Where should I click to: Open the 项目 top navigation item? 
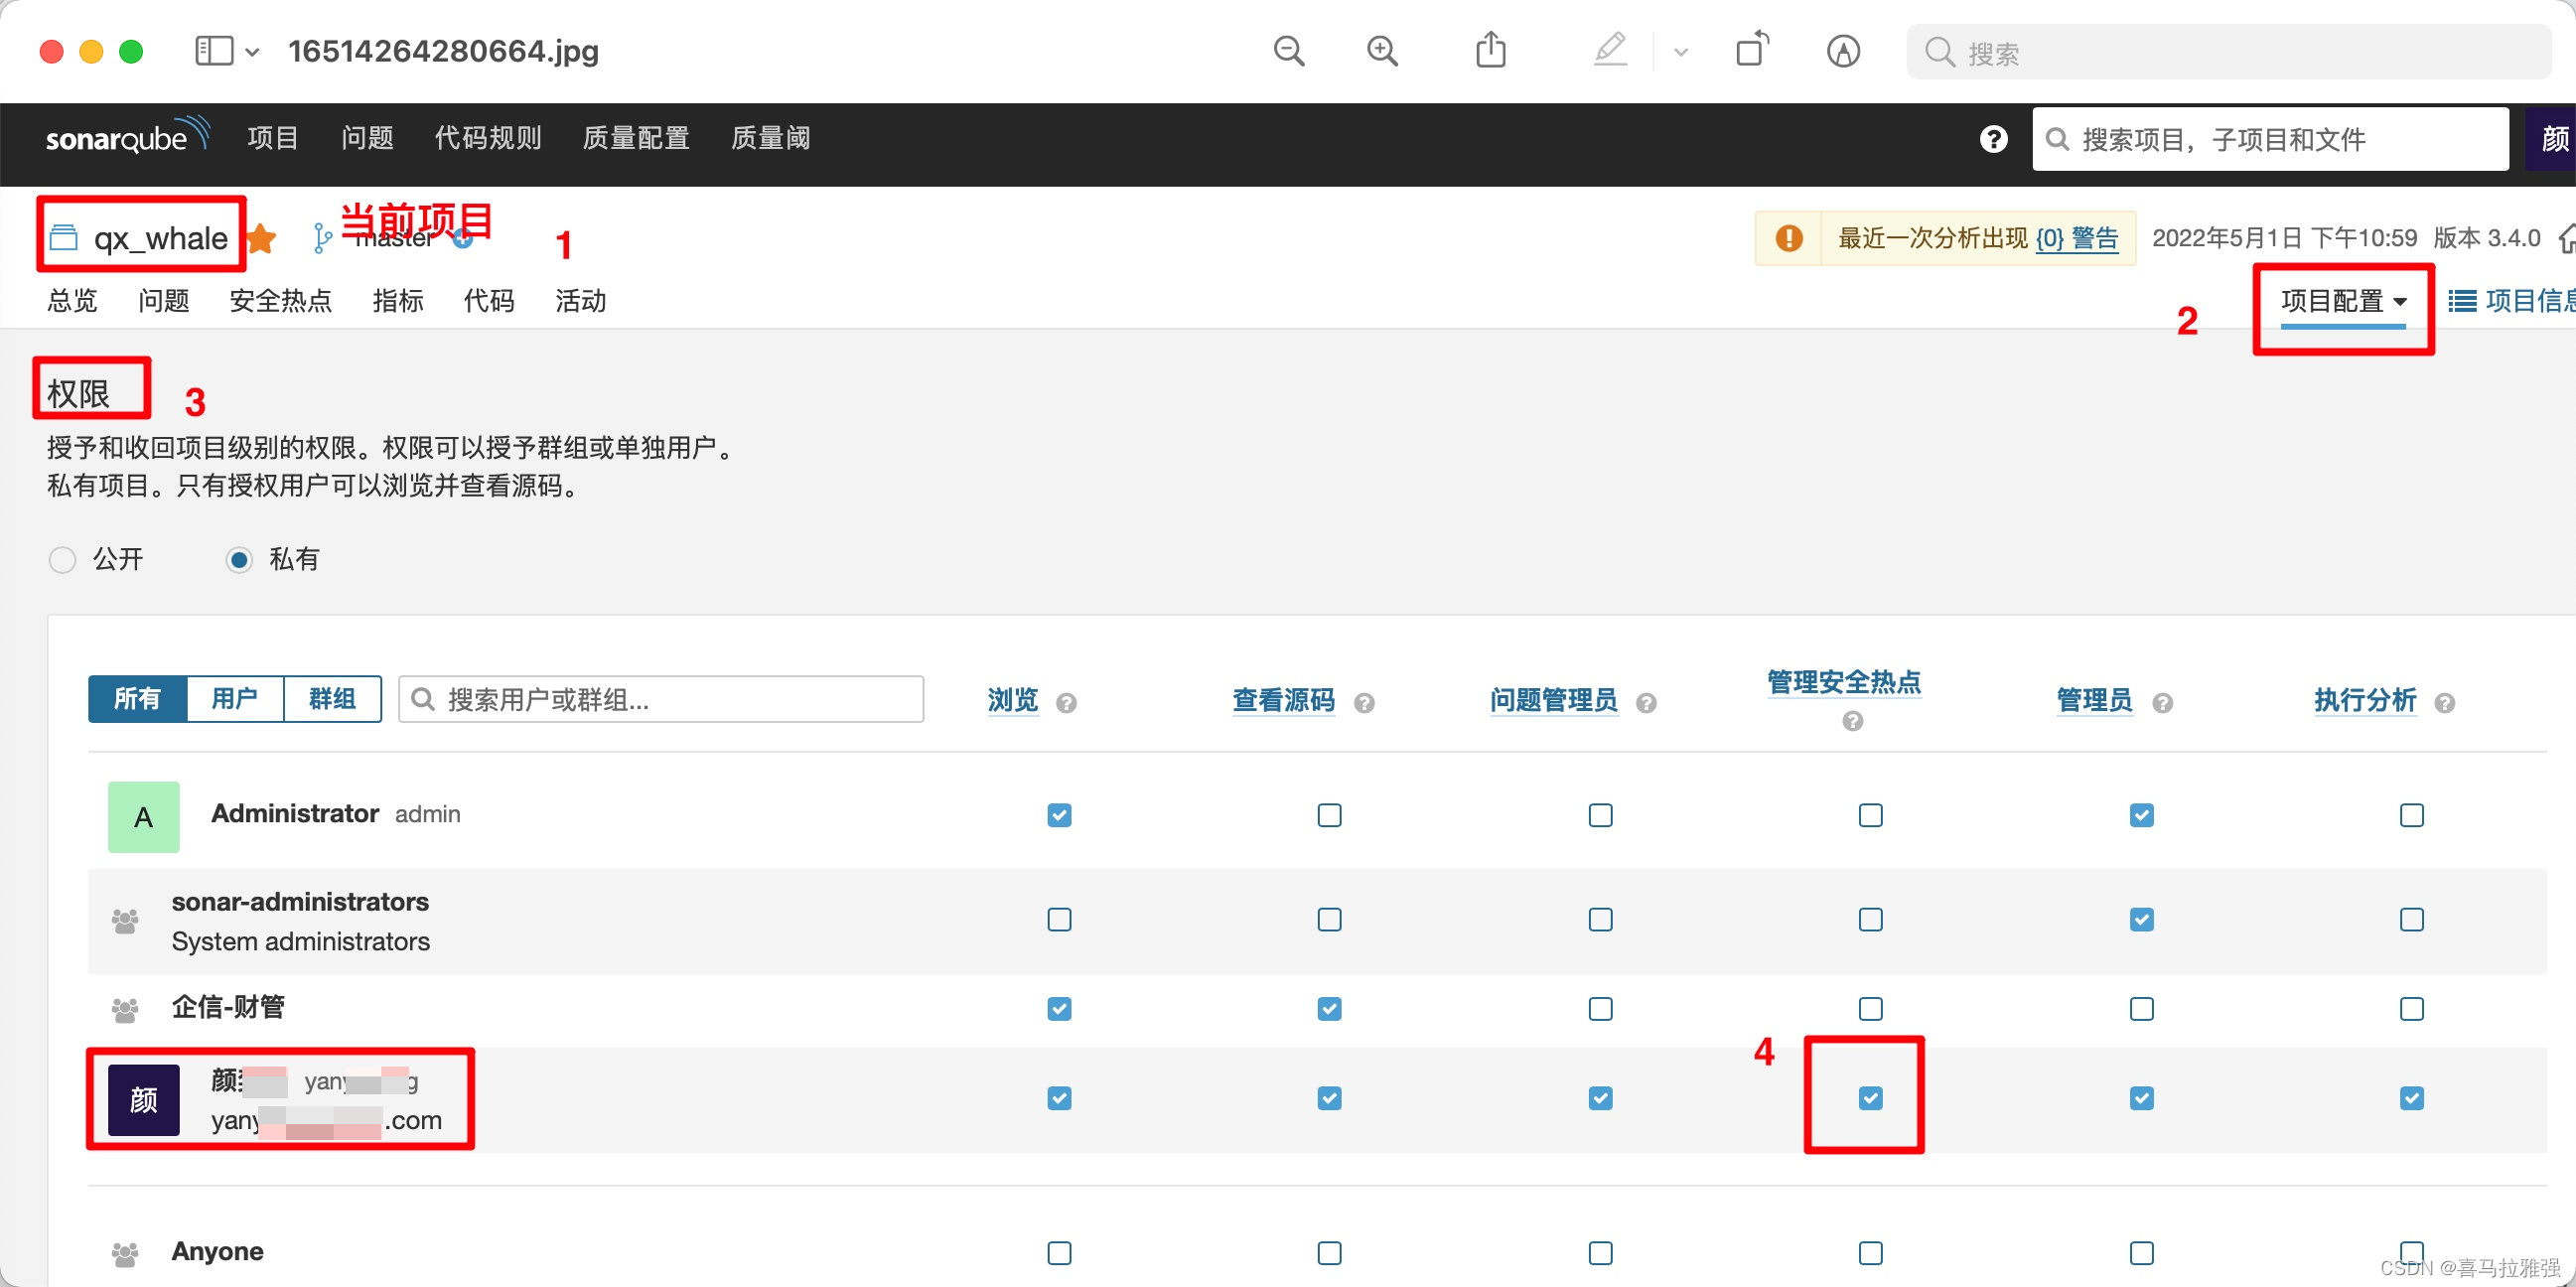tap(273, 138)
